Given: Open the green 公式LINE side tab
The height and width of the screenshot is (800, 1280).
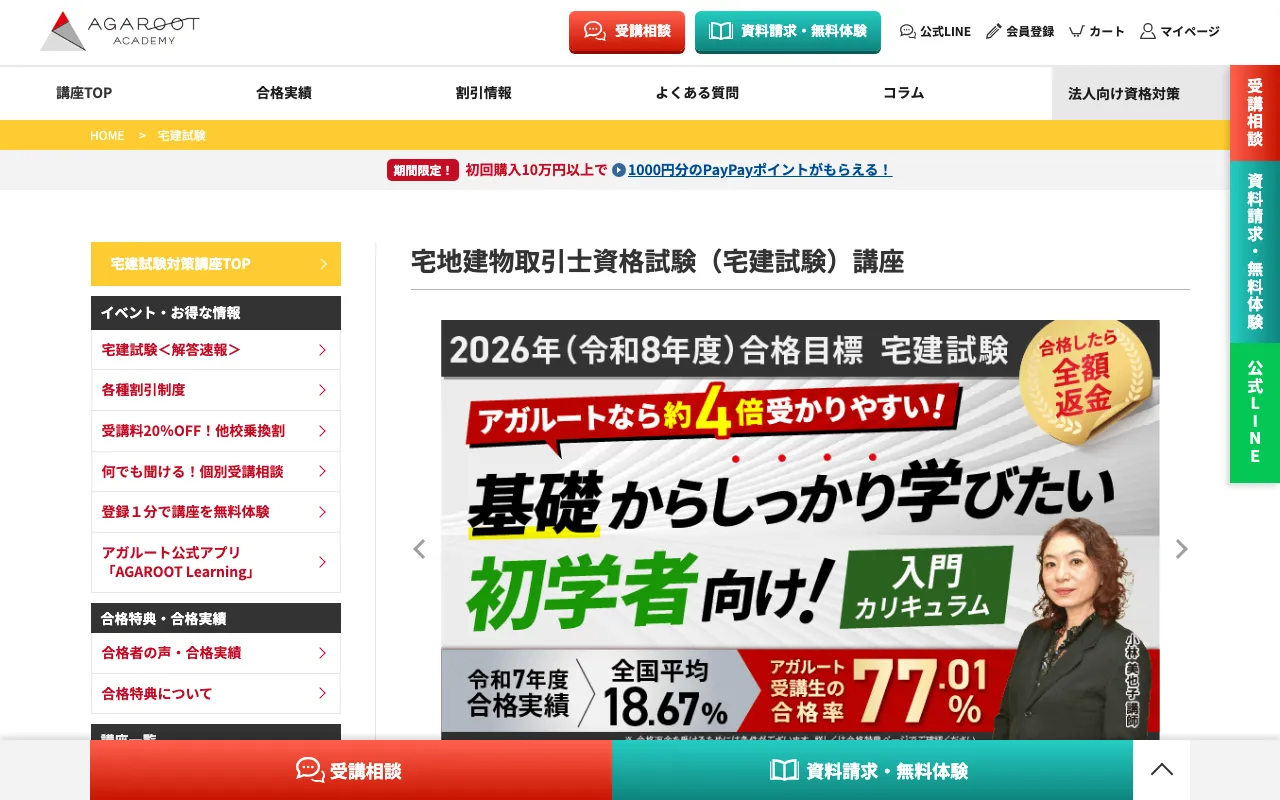Looking at the screenshot, I should pos(1255,413).
